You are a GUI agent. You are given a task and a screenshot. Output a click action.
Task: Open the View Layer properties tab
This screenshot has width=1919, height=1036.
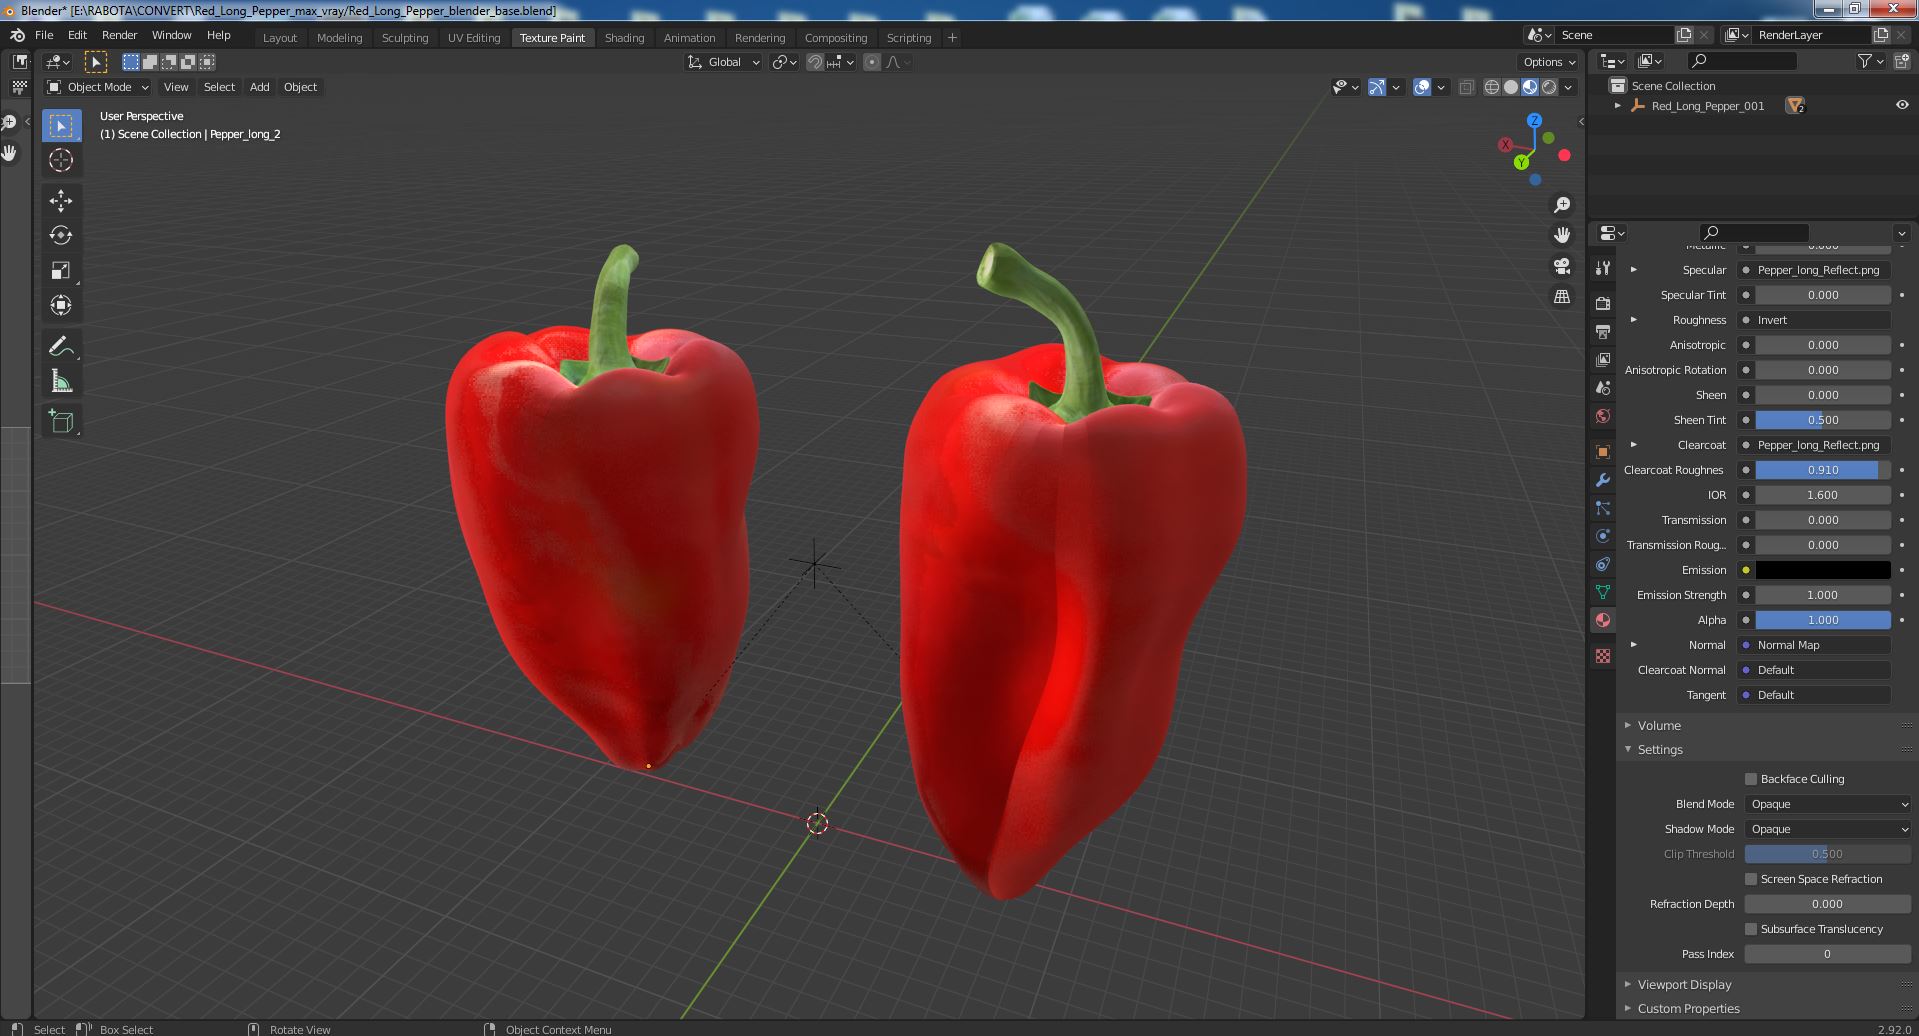pos(1603,359)
